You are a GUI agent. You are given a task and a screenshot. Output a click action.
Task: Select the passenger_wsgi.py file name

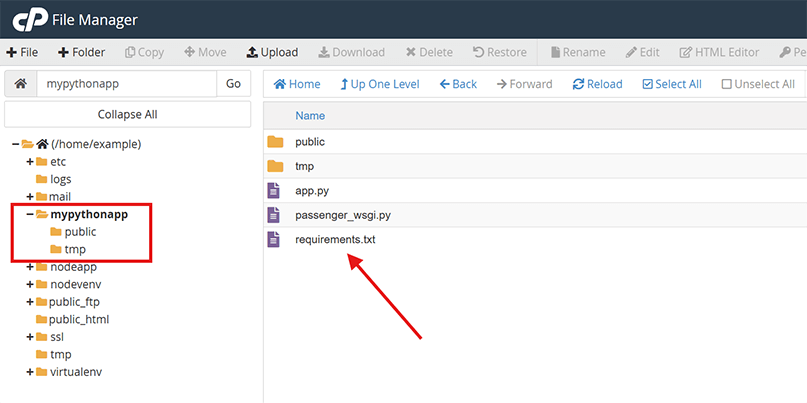pos(343,216)
